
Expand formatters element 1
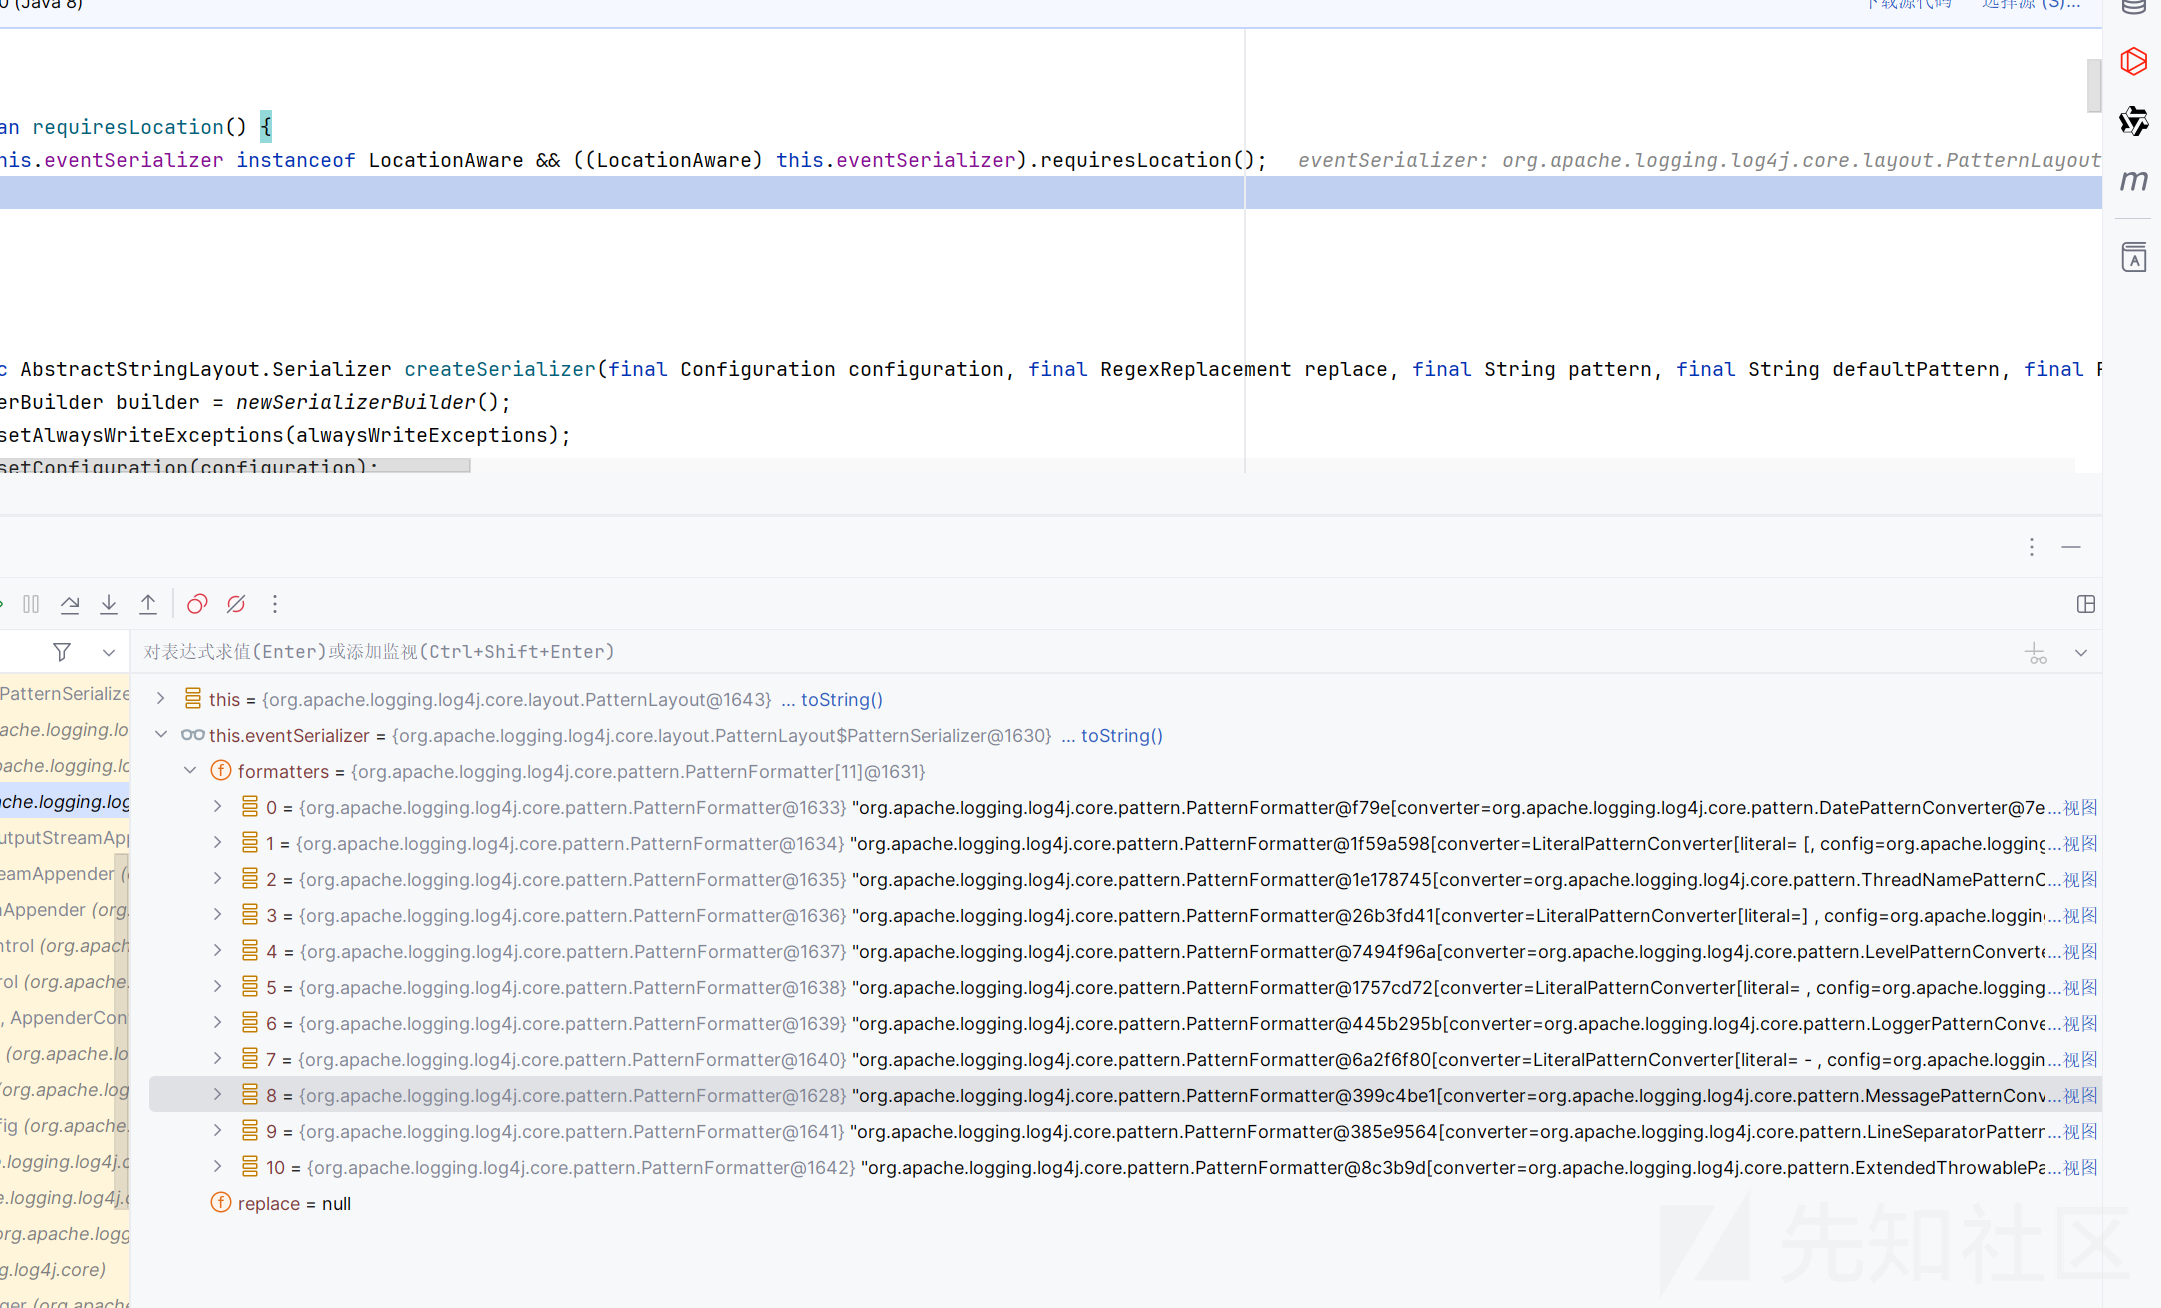[x=217, y=843]
